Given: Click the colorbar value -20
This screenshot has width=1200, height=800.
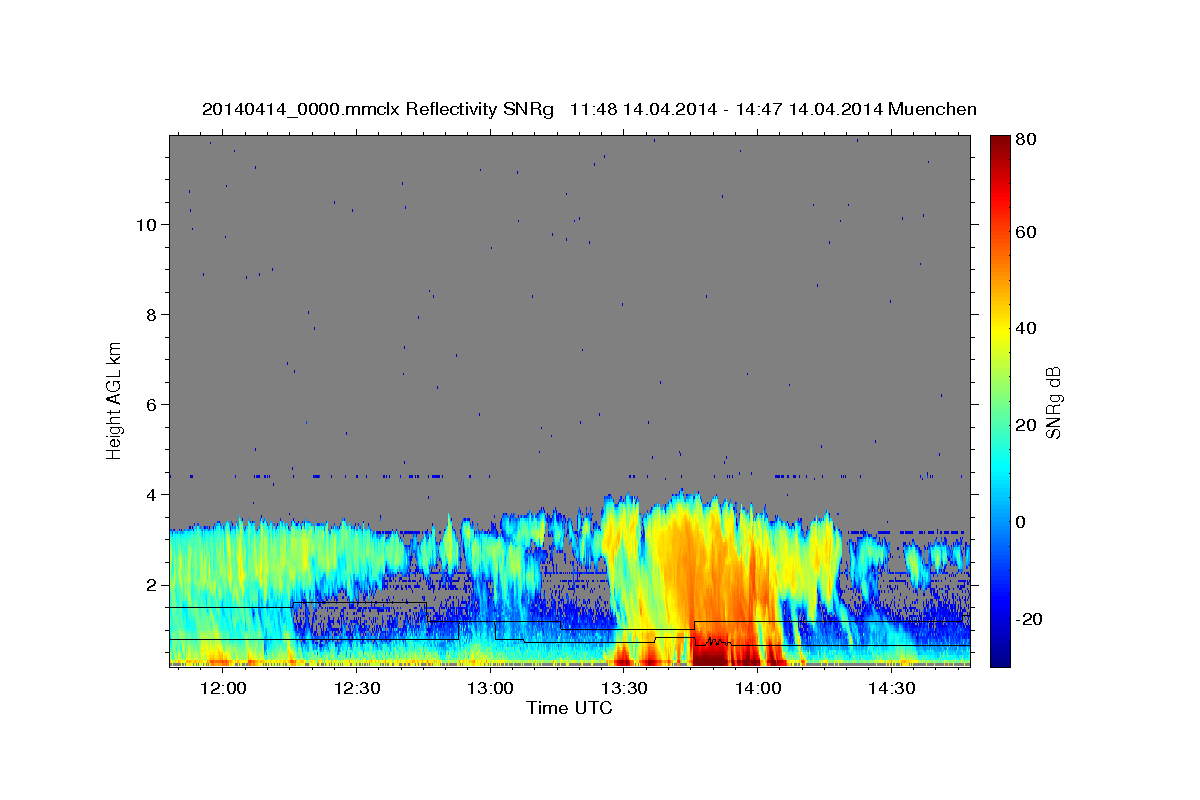Looking at the screenshot, I should [x=1029, y=619].
